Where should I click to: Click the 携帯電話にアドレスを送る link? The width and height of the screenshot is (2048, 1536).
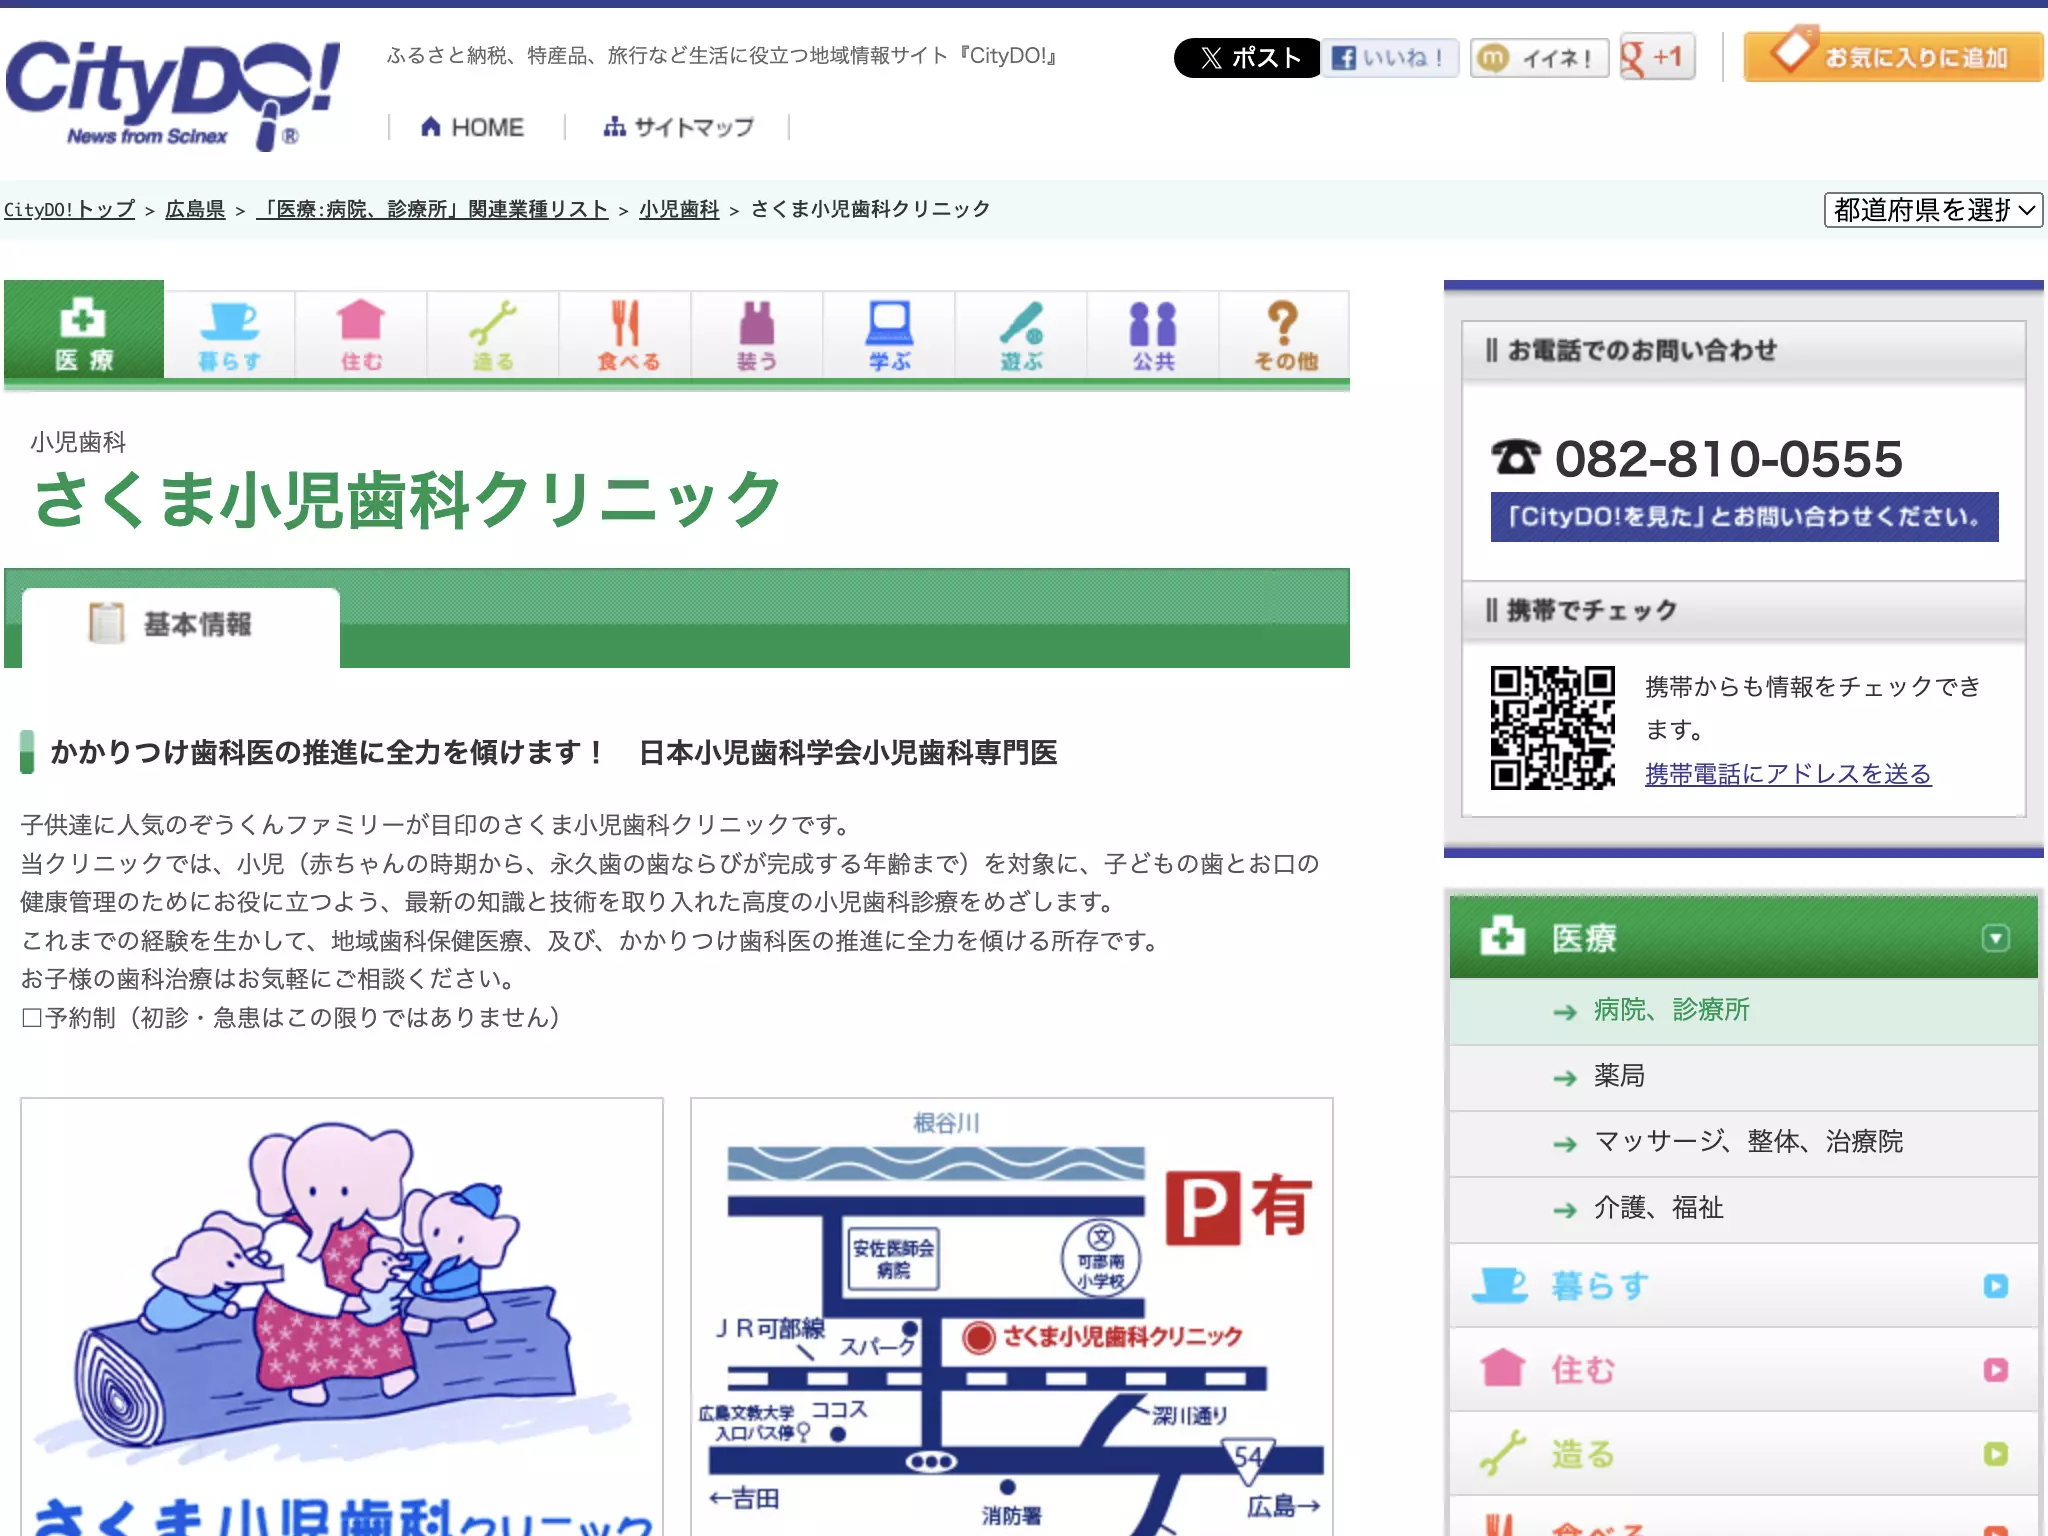1788,774
